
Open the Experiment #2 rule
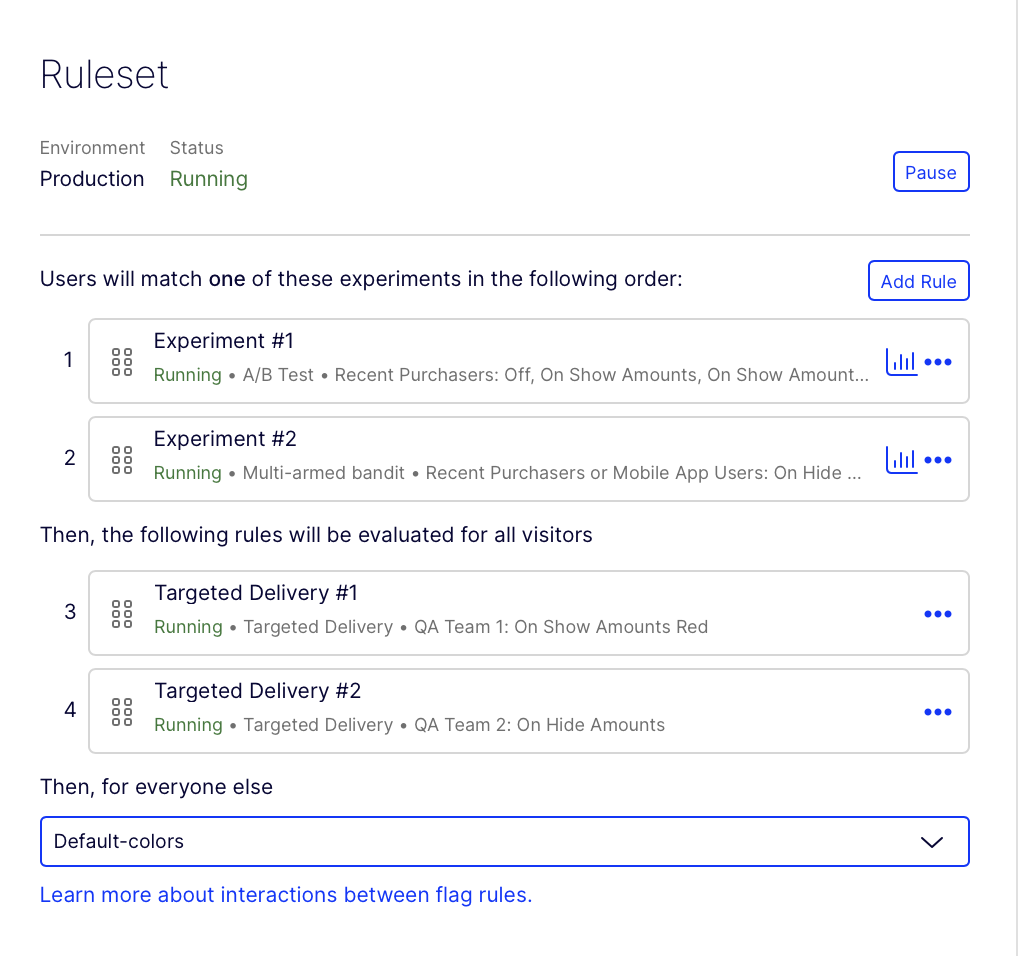[225, 439]
